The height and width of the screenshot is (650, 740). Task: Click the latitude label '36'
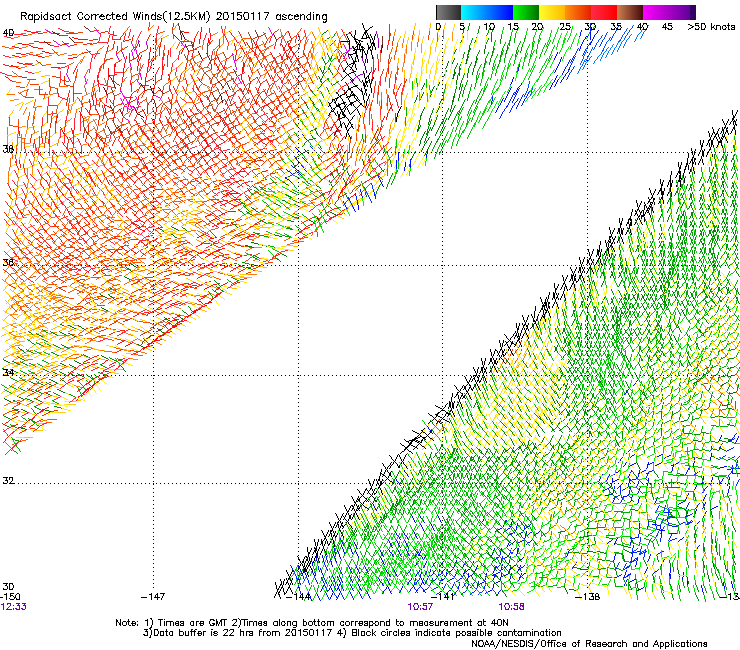pyautogui.click(x=8, y=262)
